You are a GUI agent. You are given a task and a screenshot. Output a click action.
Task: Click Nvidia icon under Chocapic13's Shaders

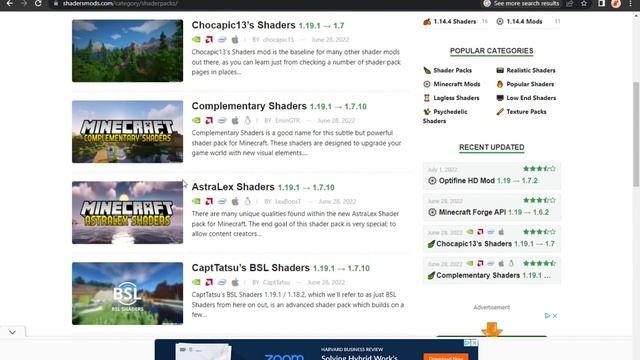point(196,40)
